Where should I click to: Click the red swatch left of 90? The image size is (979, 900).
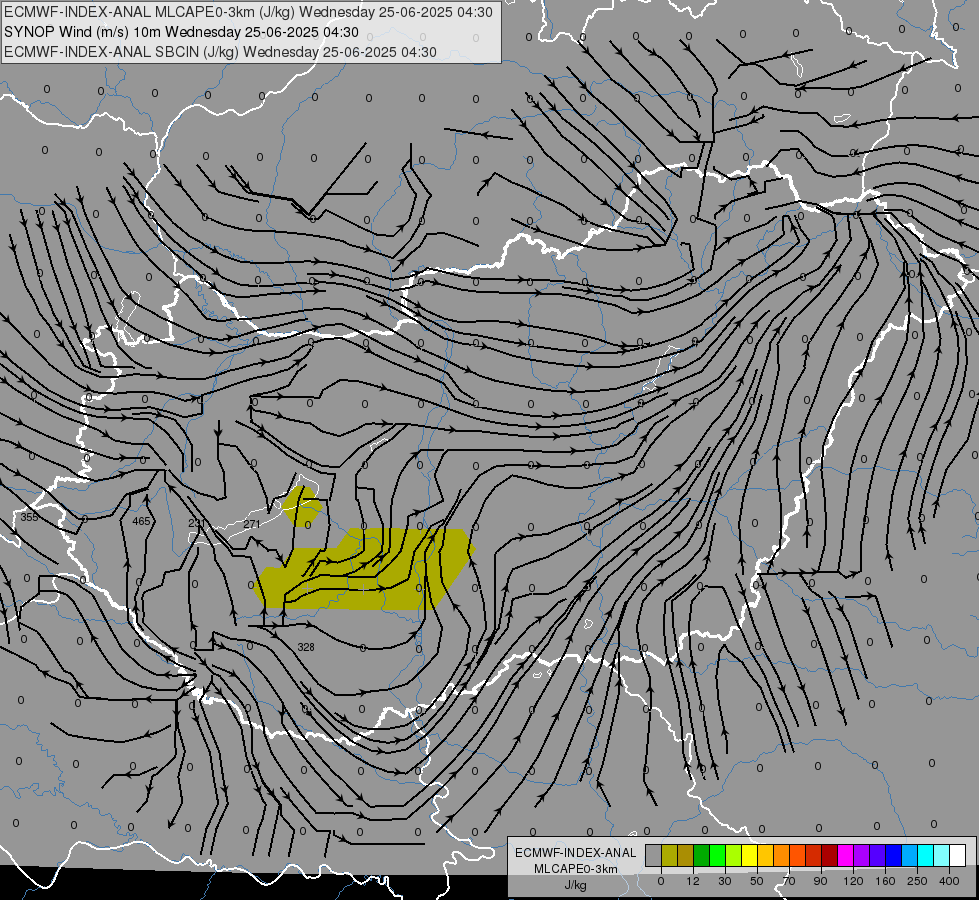(814, 855)
